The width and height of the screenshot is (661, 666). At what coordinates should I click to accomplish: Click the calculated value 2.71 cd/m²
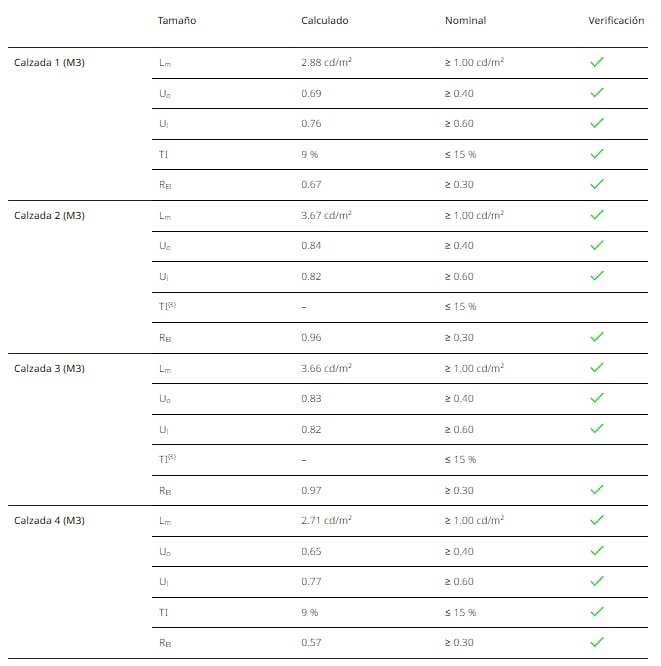click(326, 520)
